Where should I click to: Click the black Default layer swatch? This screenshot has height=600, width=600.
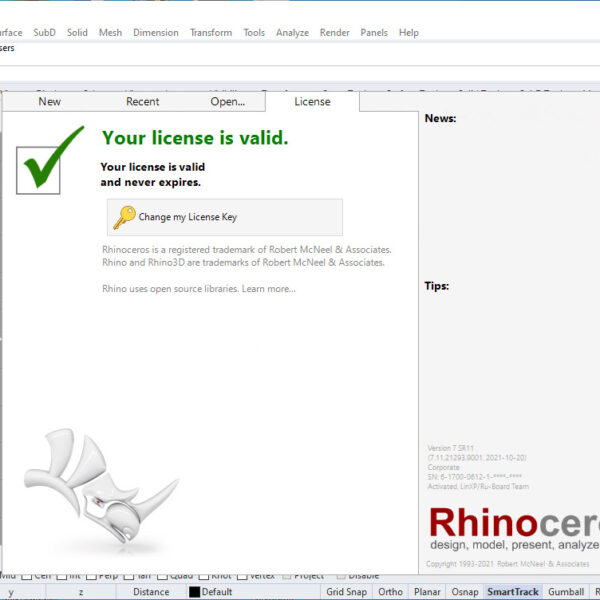pos(194,592)
